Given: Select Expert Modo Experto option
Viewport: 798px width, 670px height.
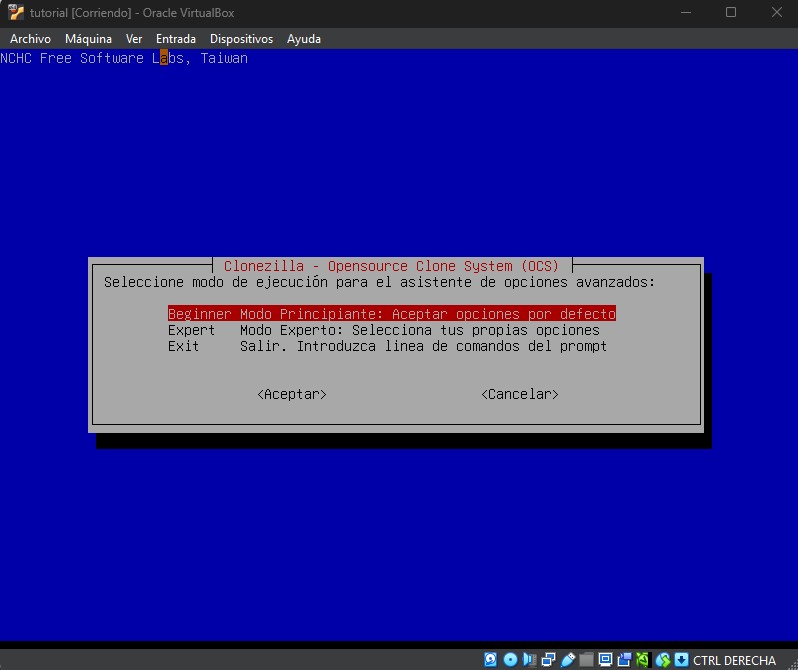Looking at the screenshot, I should tap(384, 330).
